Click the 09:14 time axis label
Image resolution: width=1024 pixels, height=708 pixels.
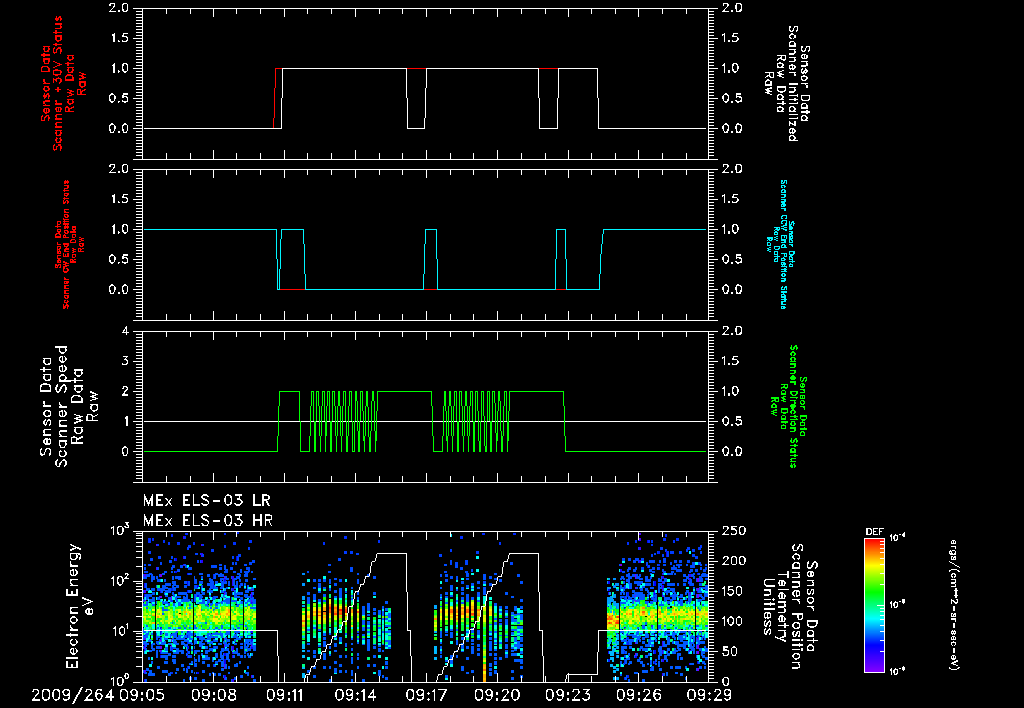point(356,695)
